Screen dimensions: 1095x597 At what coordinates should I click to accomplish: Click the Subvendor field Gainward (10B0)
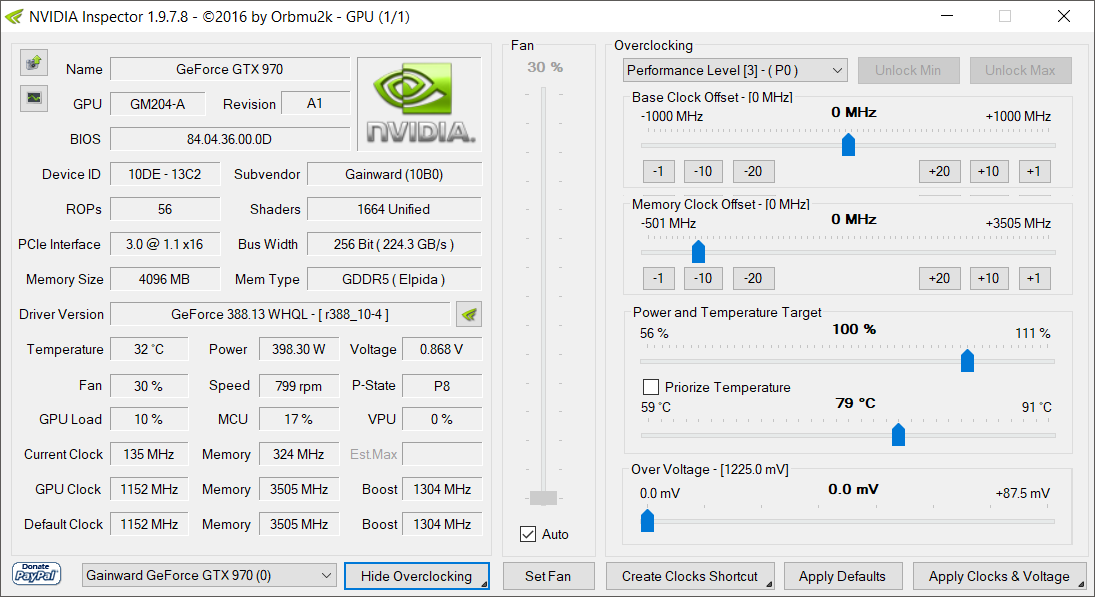pyautogui.click(x=394, y=174)
